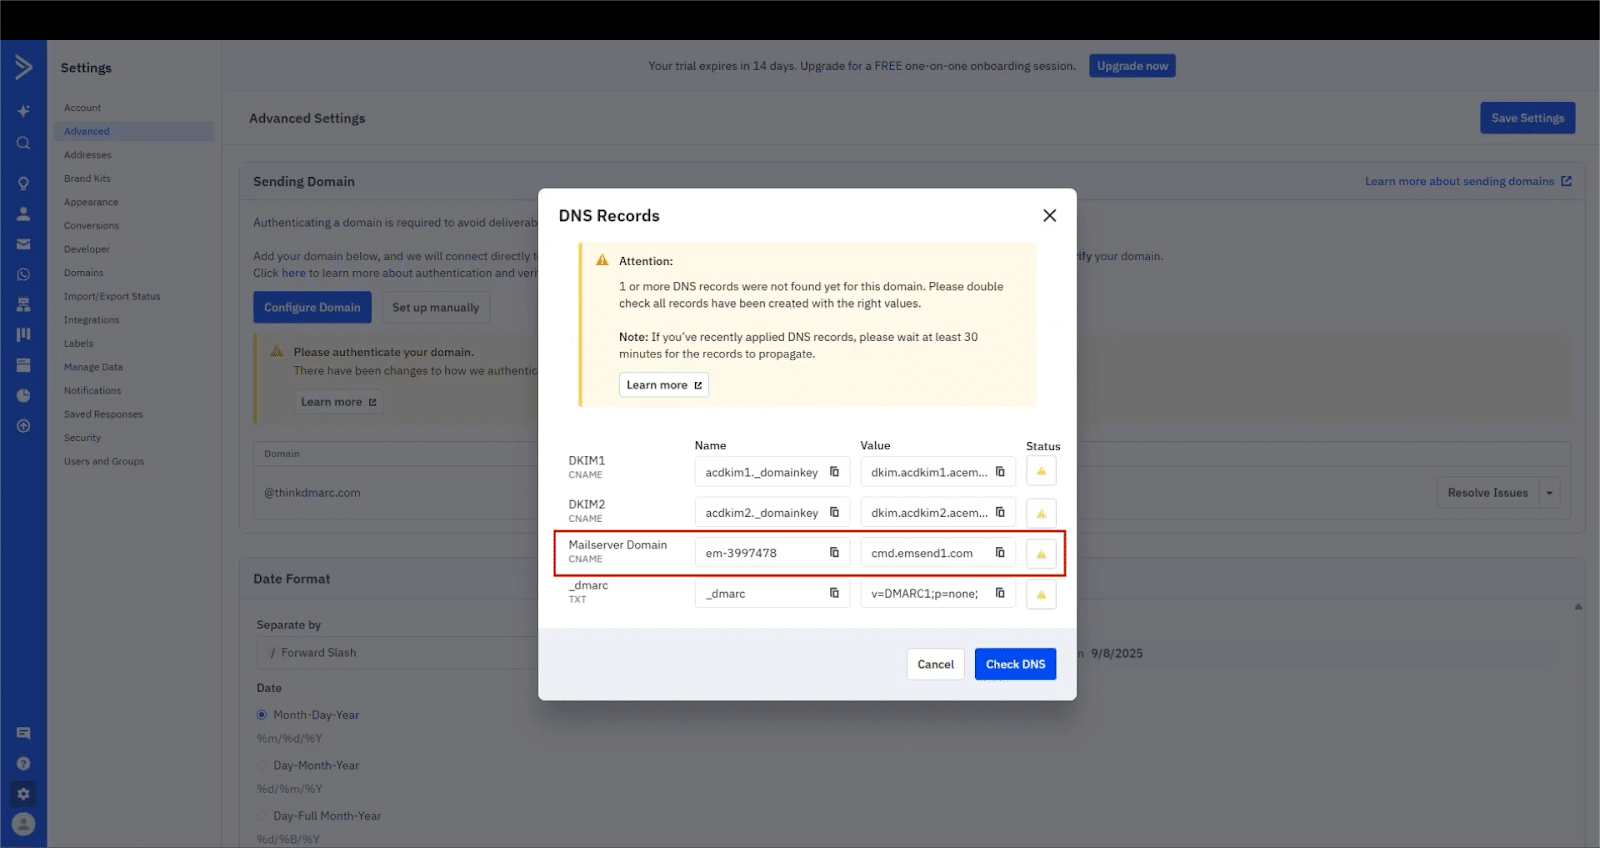Viewport: 1600px width, 848px height.
Task: Copy the cmd.emsend1.com value
Action: (1000, 552)
